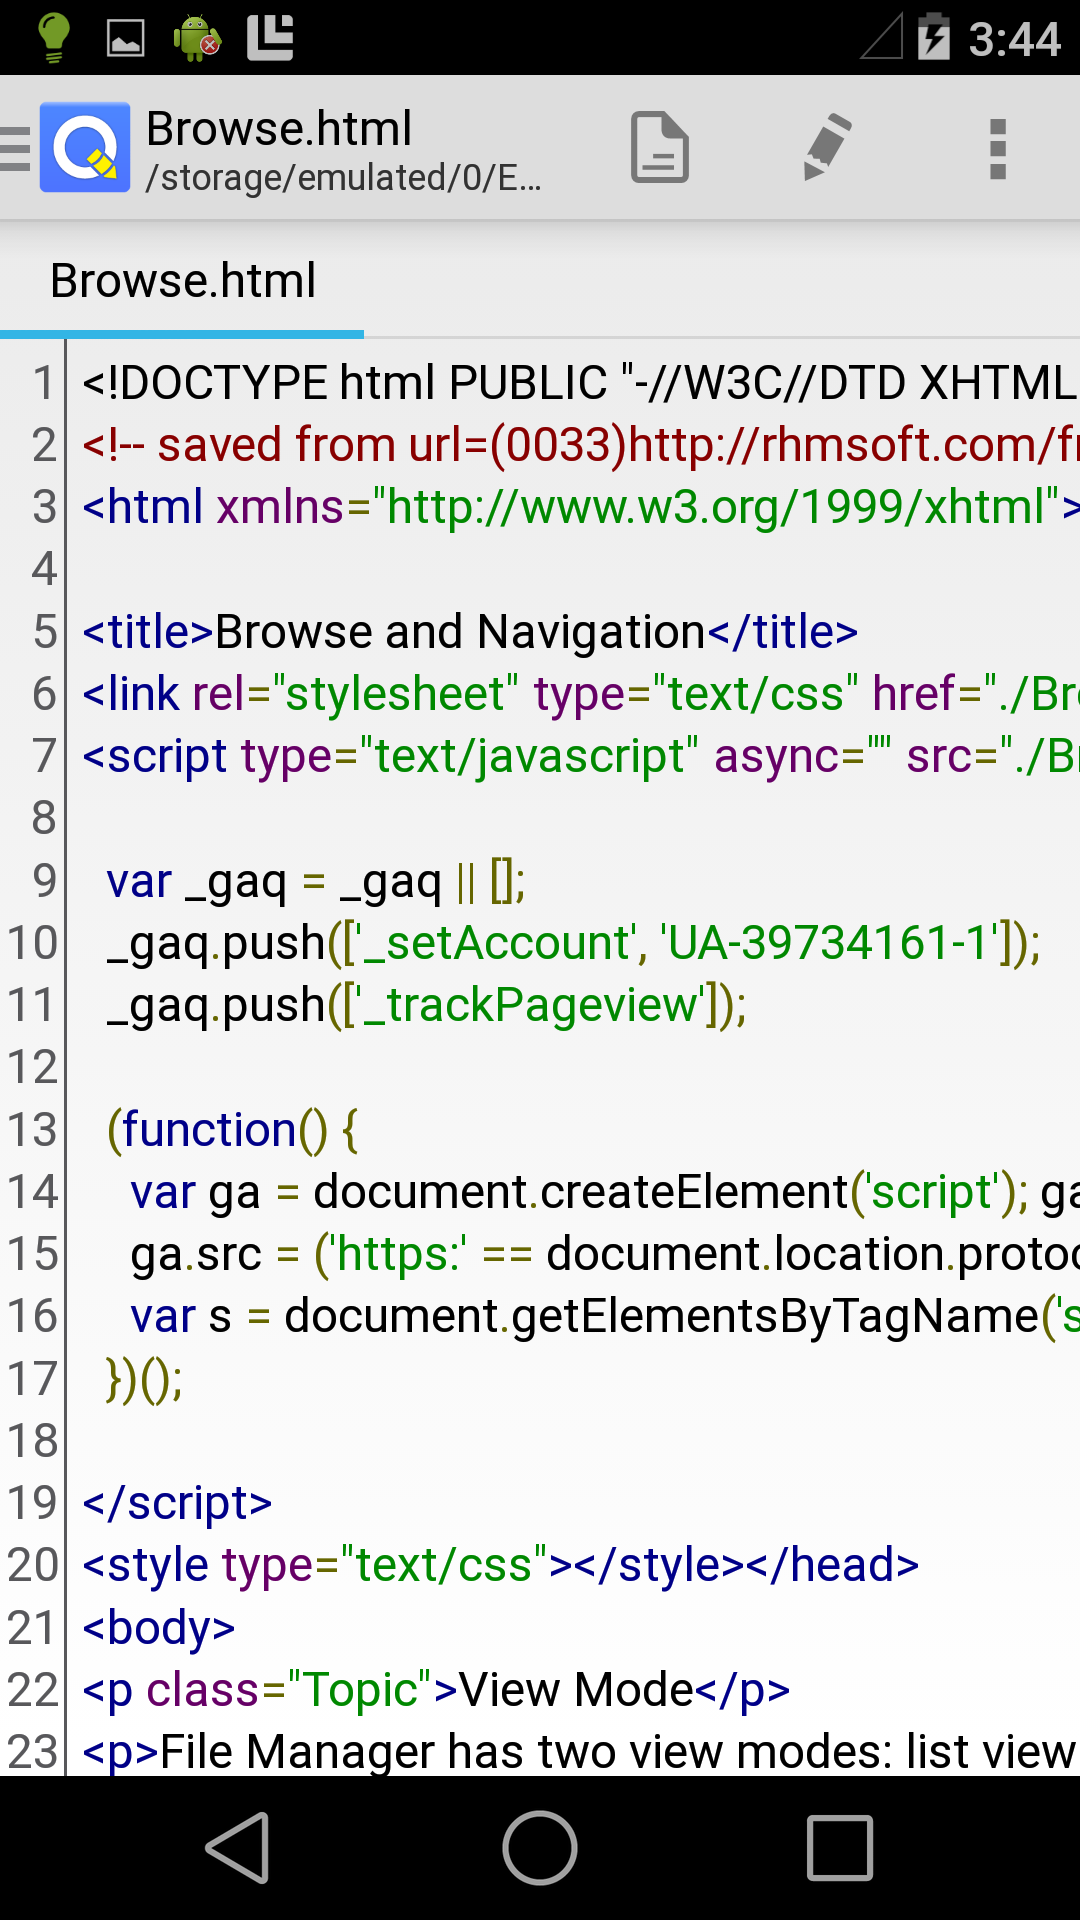Select the Browse.html tab
This screenshot has width=1080, height=1920.
[183, 281]
